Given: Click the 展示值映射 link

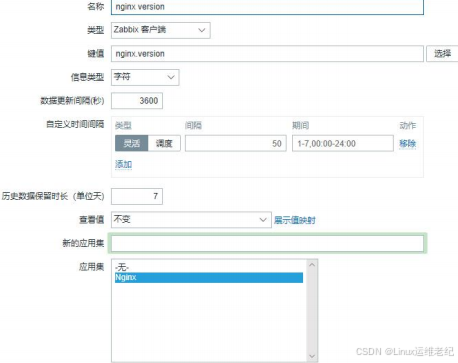Looking at the screenshot, I should coord(295,220).
